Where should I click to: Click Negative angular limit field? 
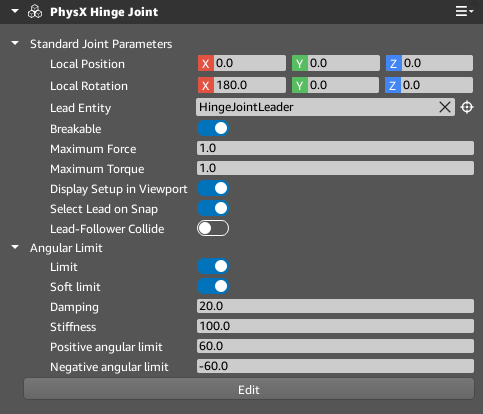(x=335, y=366)
